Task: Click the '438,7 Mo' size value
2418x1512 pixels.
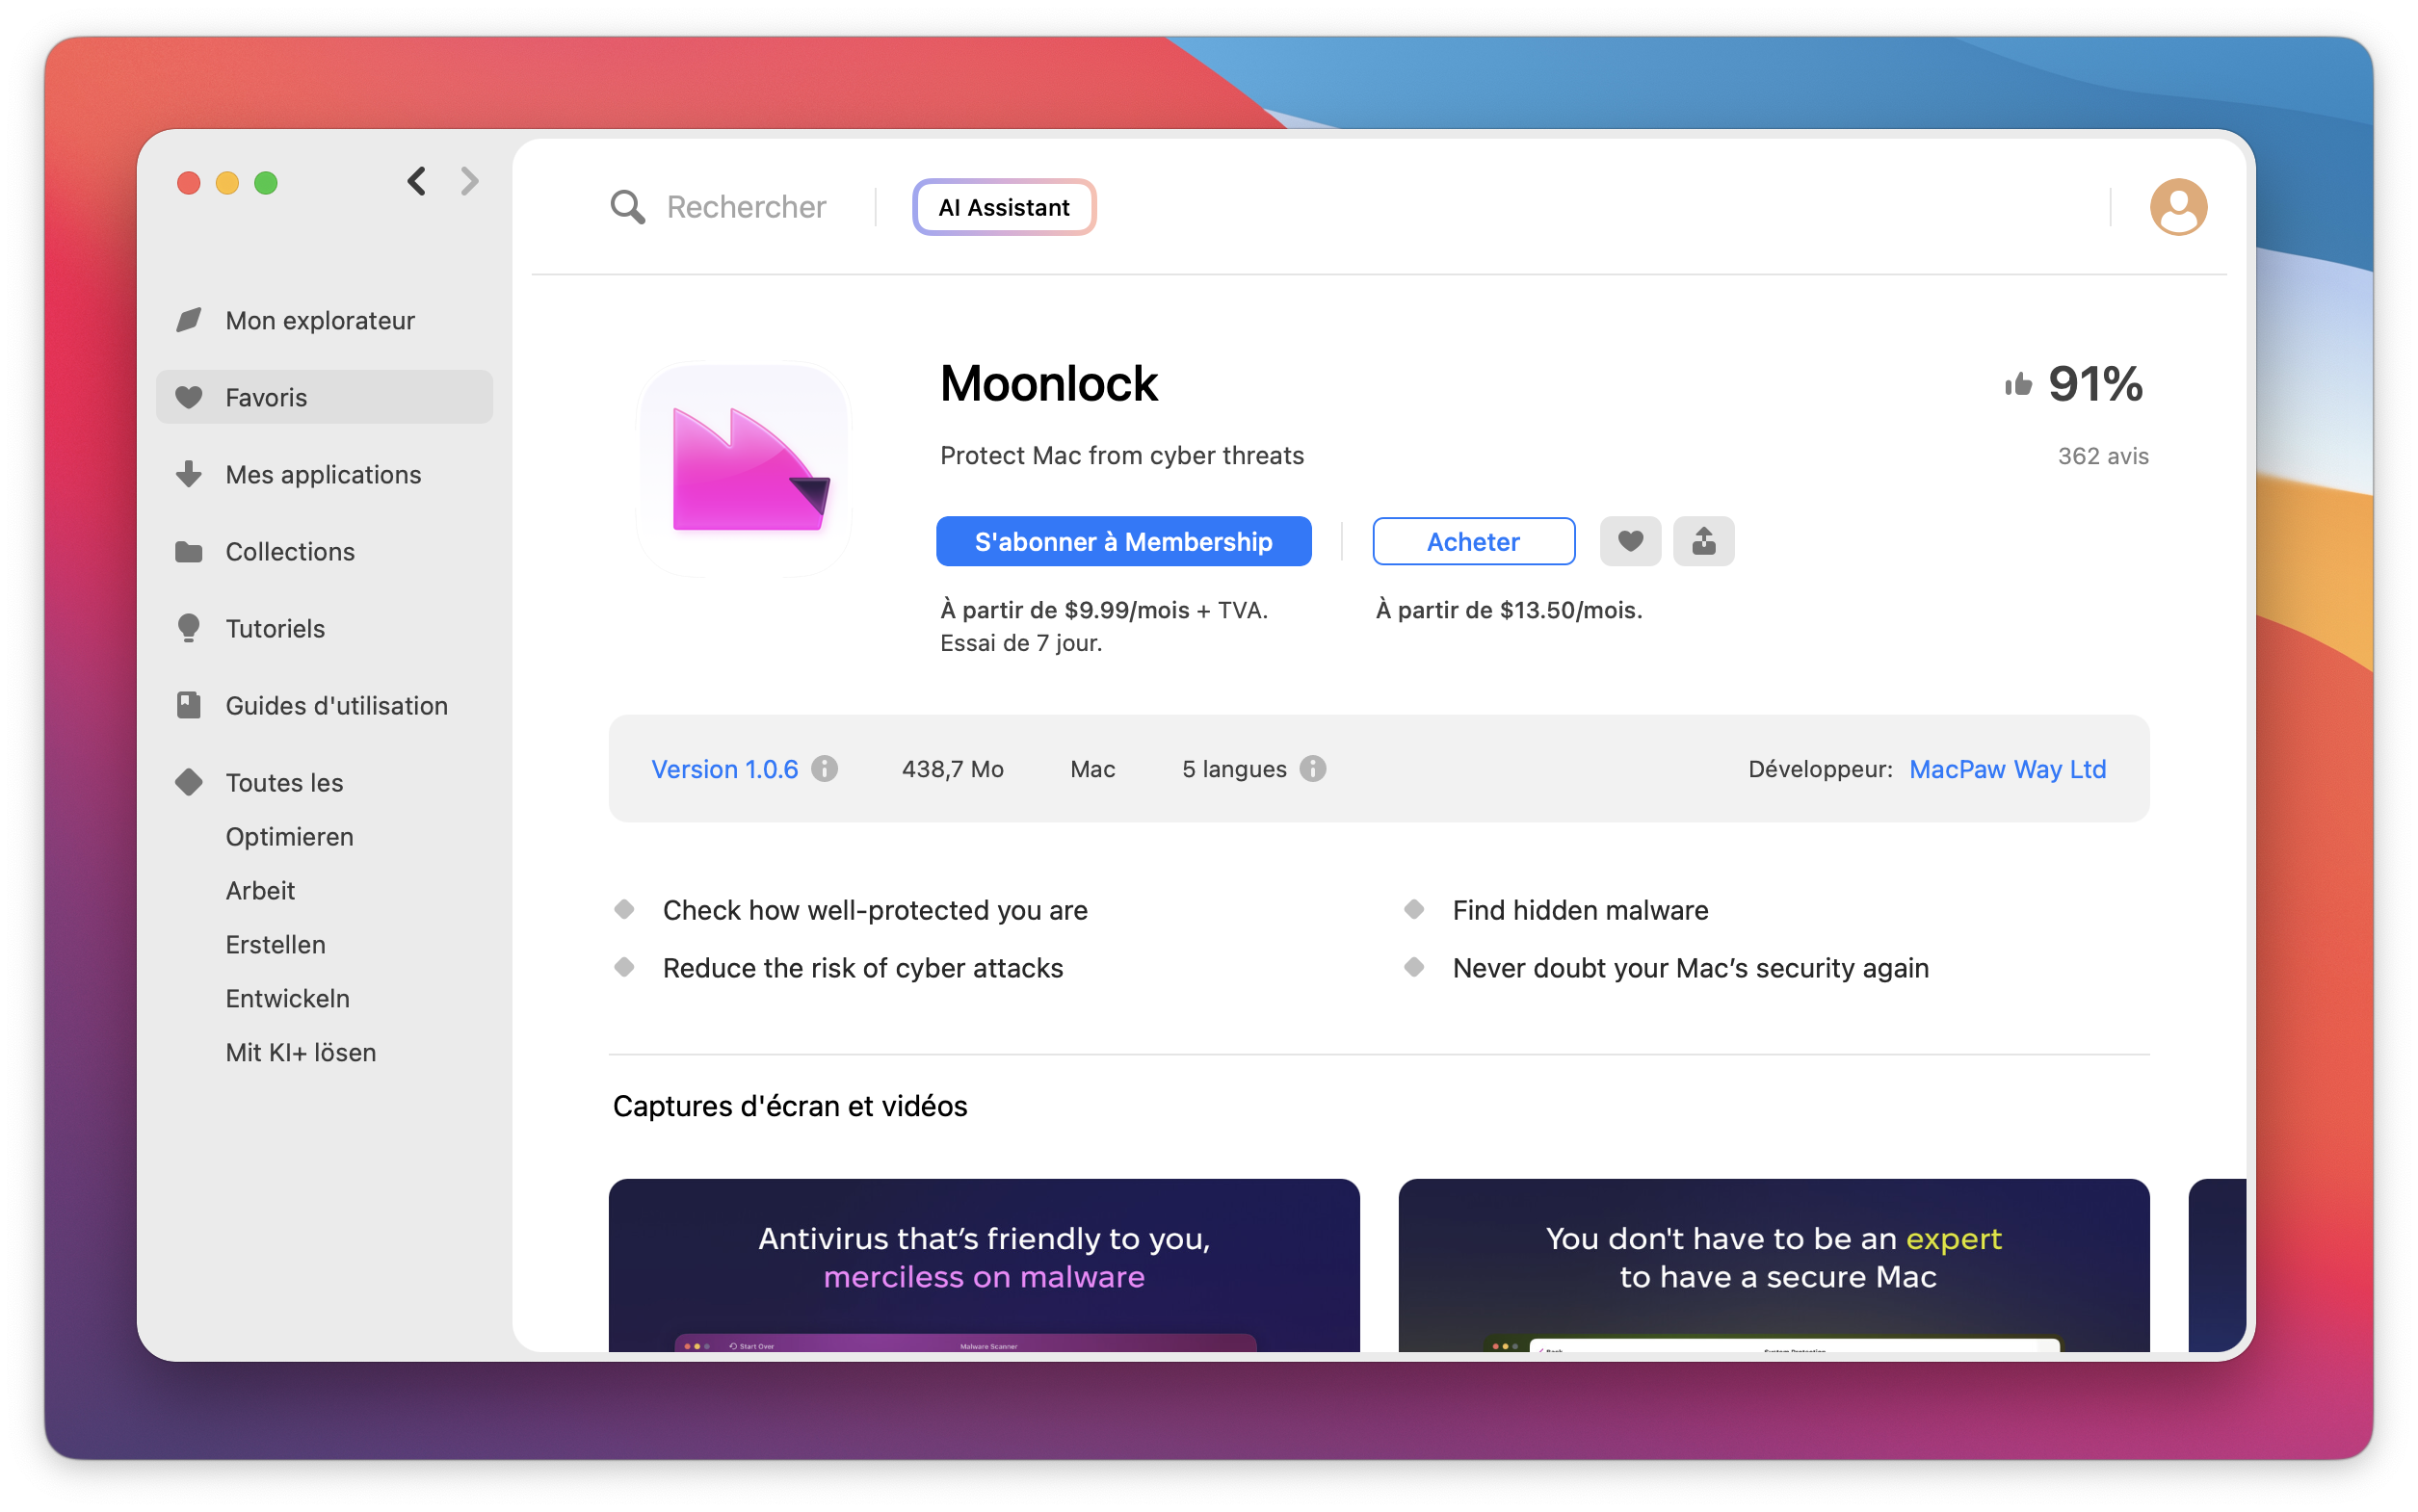Action: [x=952, y=768]
